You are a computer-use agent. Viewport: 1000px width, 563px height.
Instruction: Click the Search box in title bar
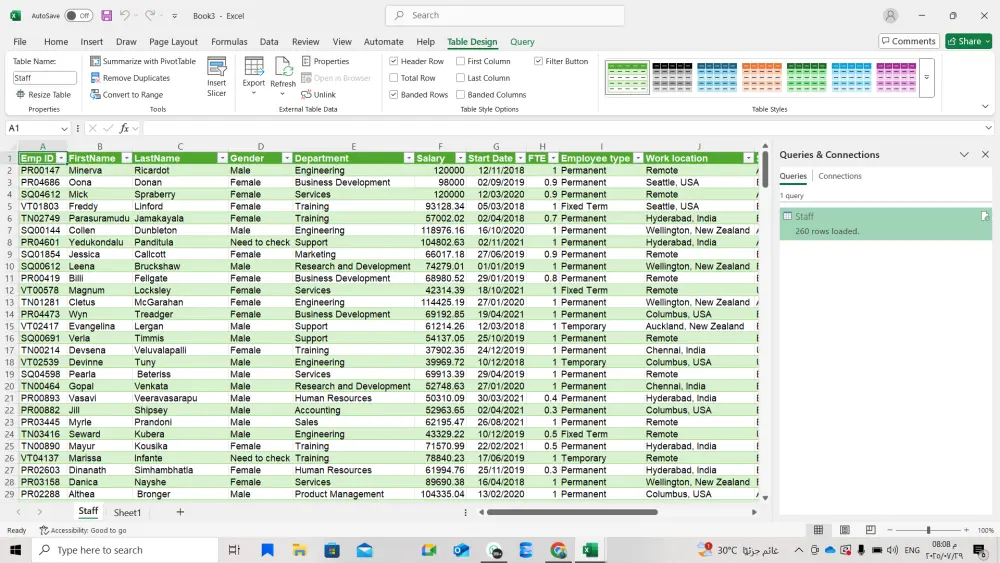click(505, 15)
